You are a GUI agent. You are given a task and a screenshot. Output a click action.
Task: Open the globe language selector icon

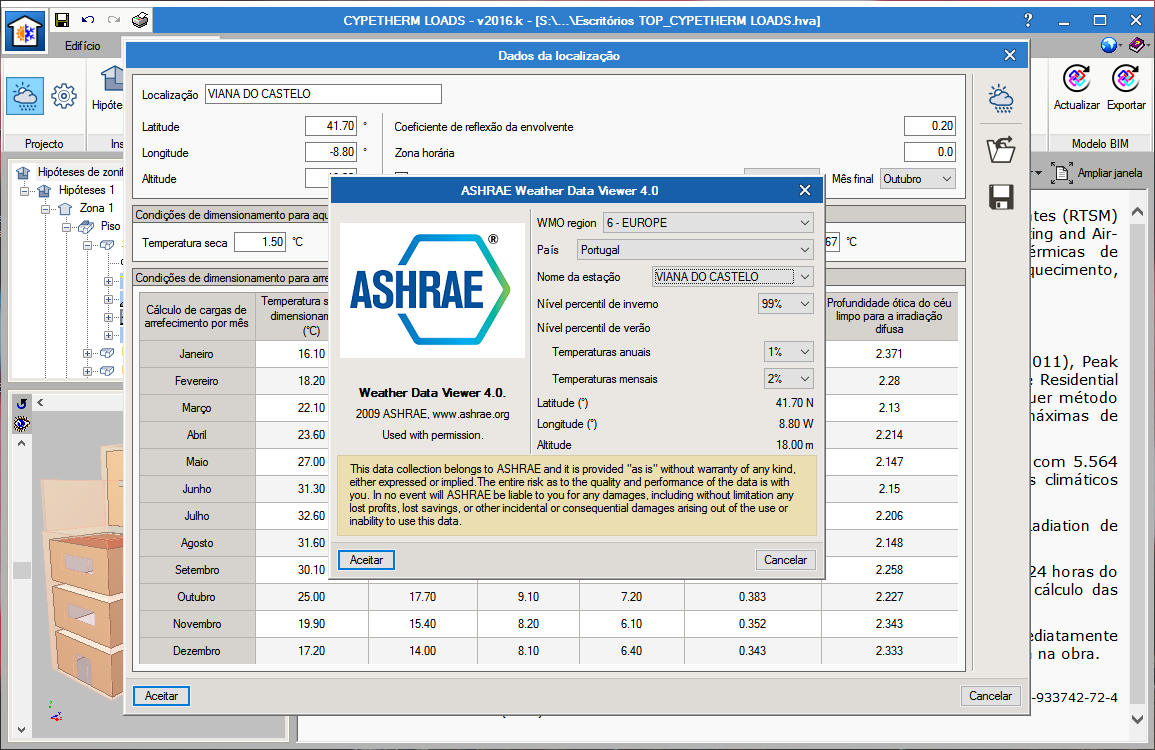(1109, 46)
